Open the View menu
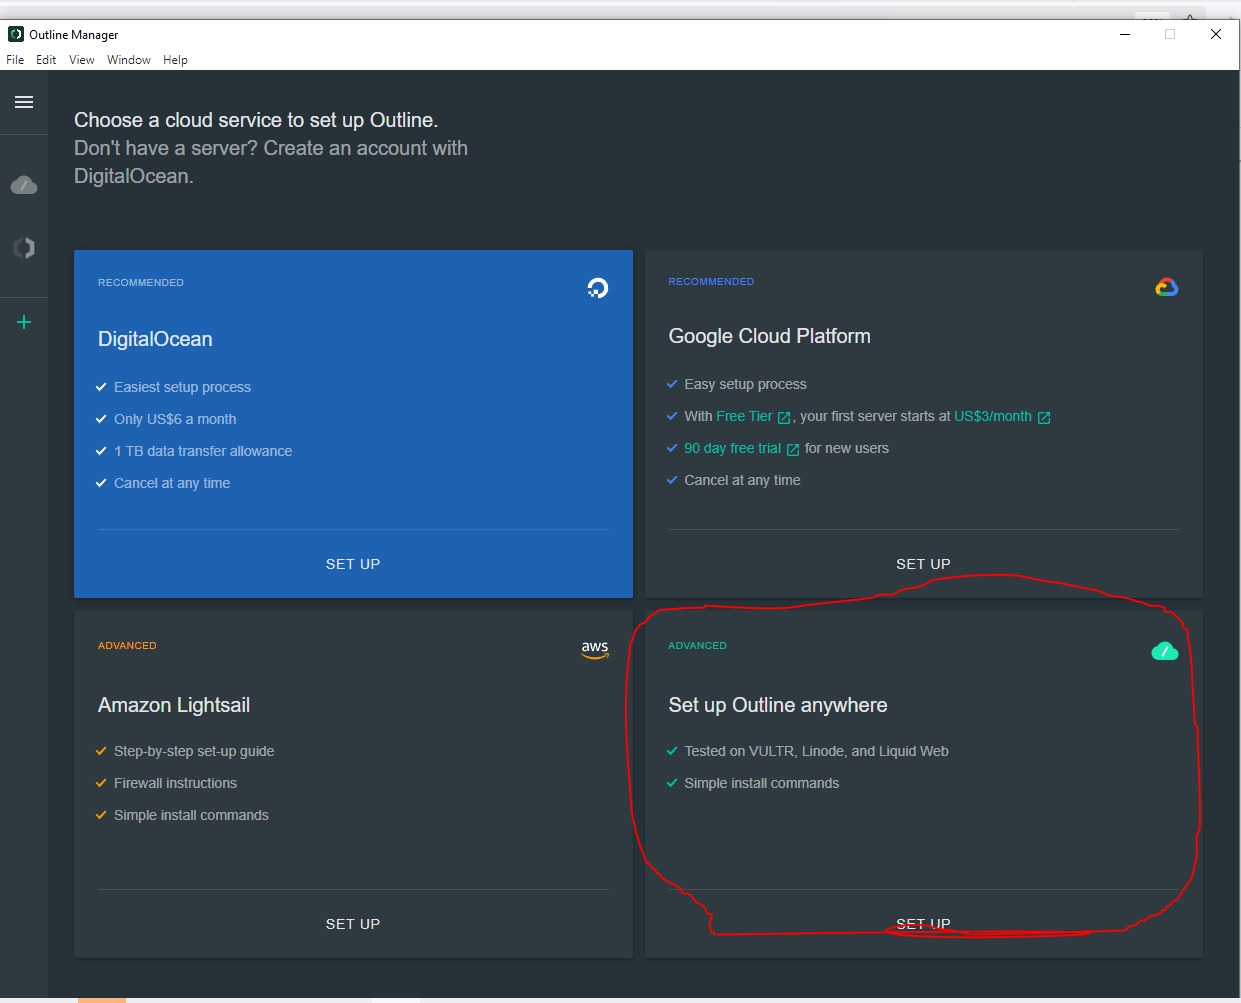1241x1003 pixels. click(82, 60)
